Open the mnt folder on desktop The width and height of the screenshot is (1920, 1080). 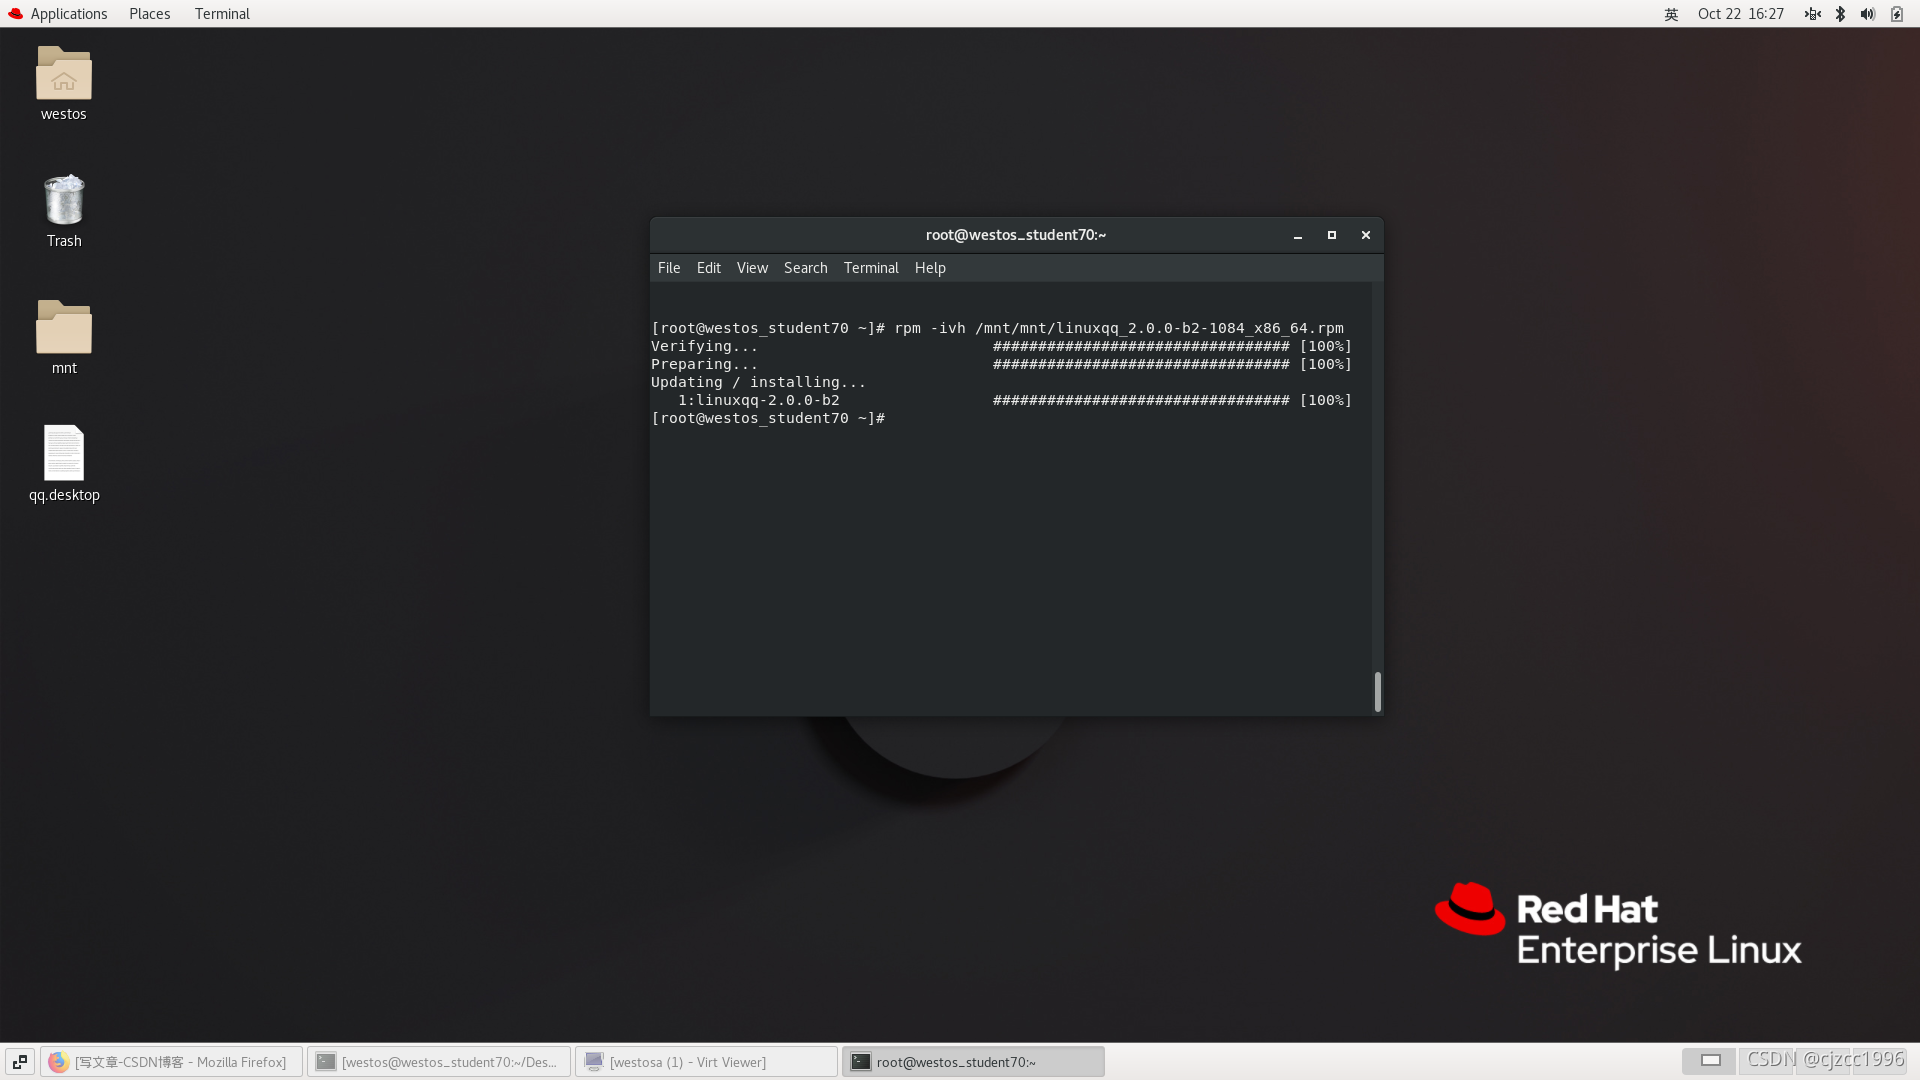click(x=63, y=328)
